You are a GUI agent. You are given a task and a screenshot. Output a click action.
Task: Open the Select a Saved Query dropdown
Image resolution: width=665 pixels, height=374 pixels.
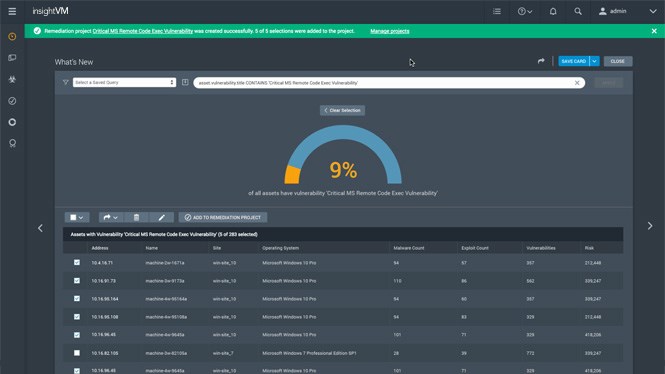tap(124, 82)
